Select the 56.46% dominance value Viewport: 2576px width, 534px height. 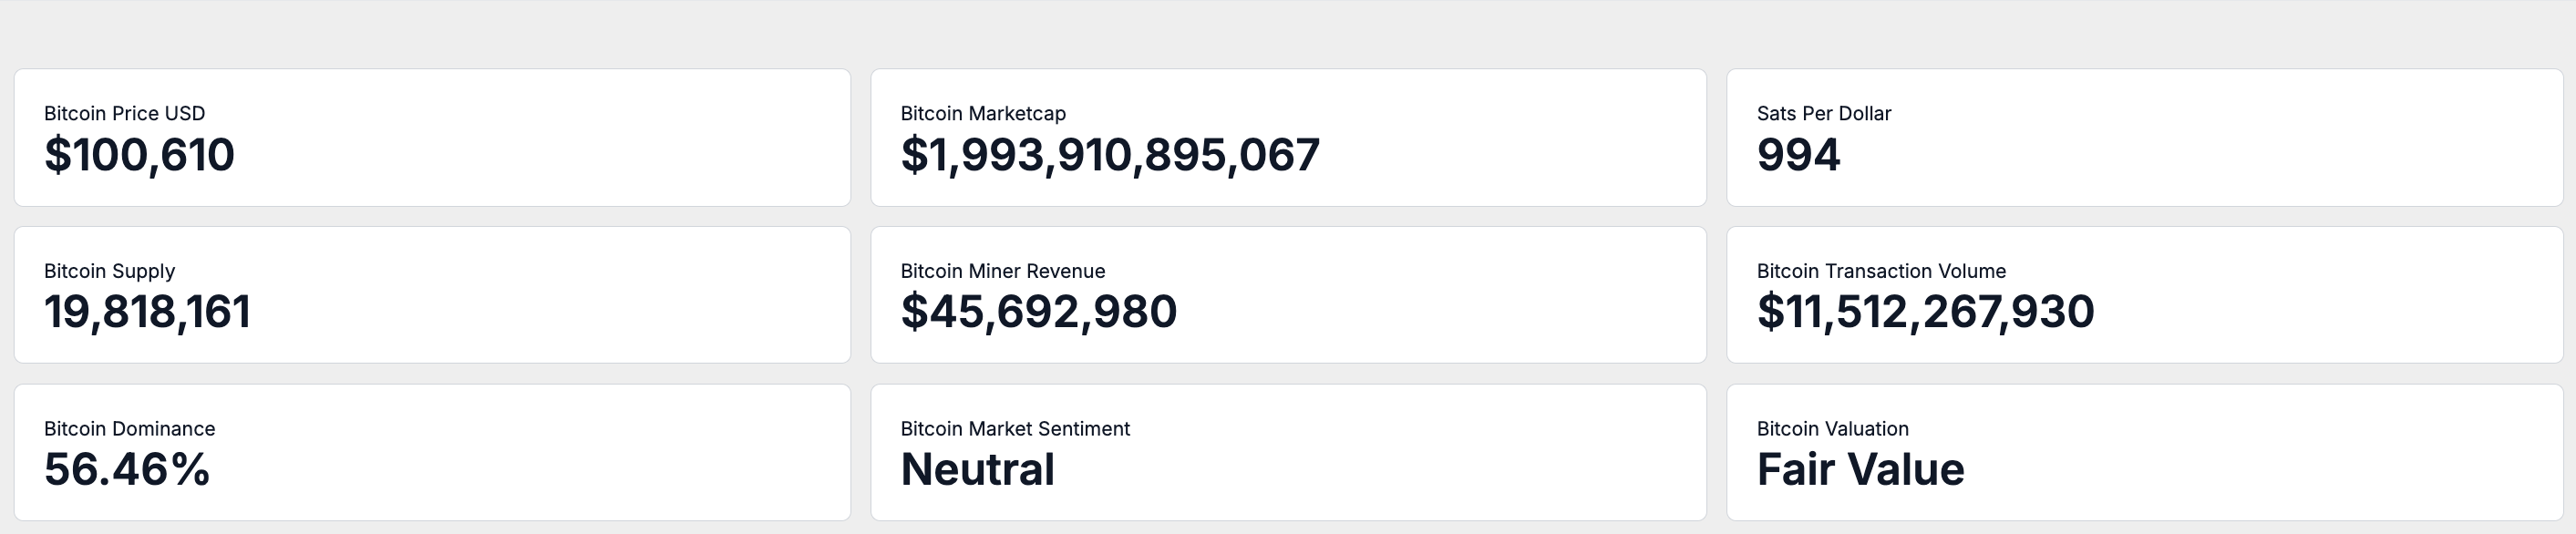tap(127, 469)
